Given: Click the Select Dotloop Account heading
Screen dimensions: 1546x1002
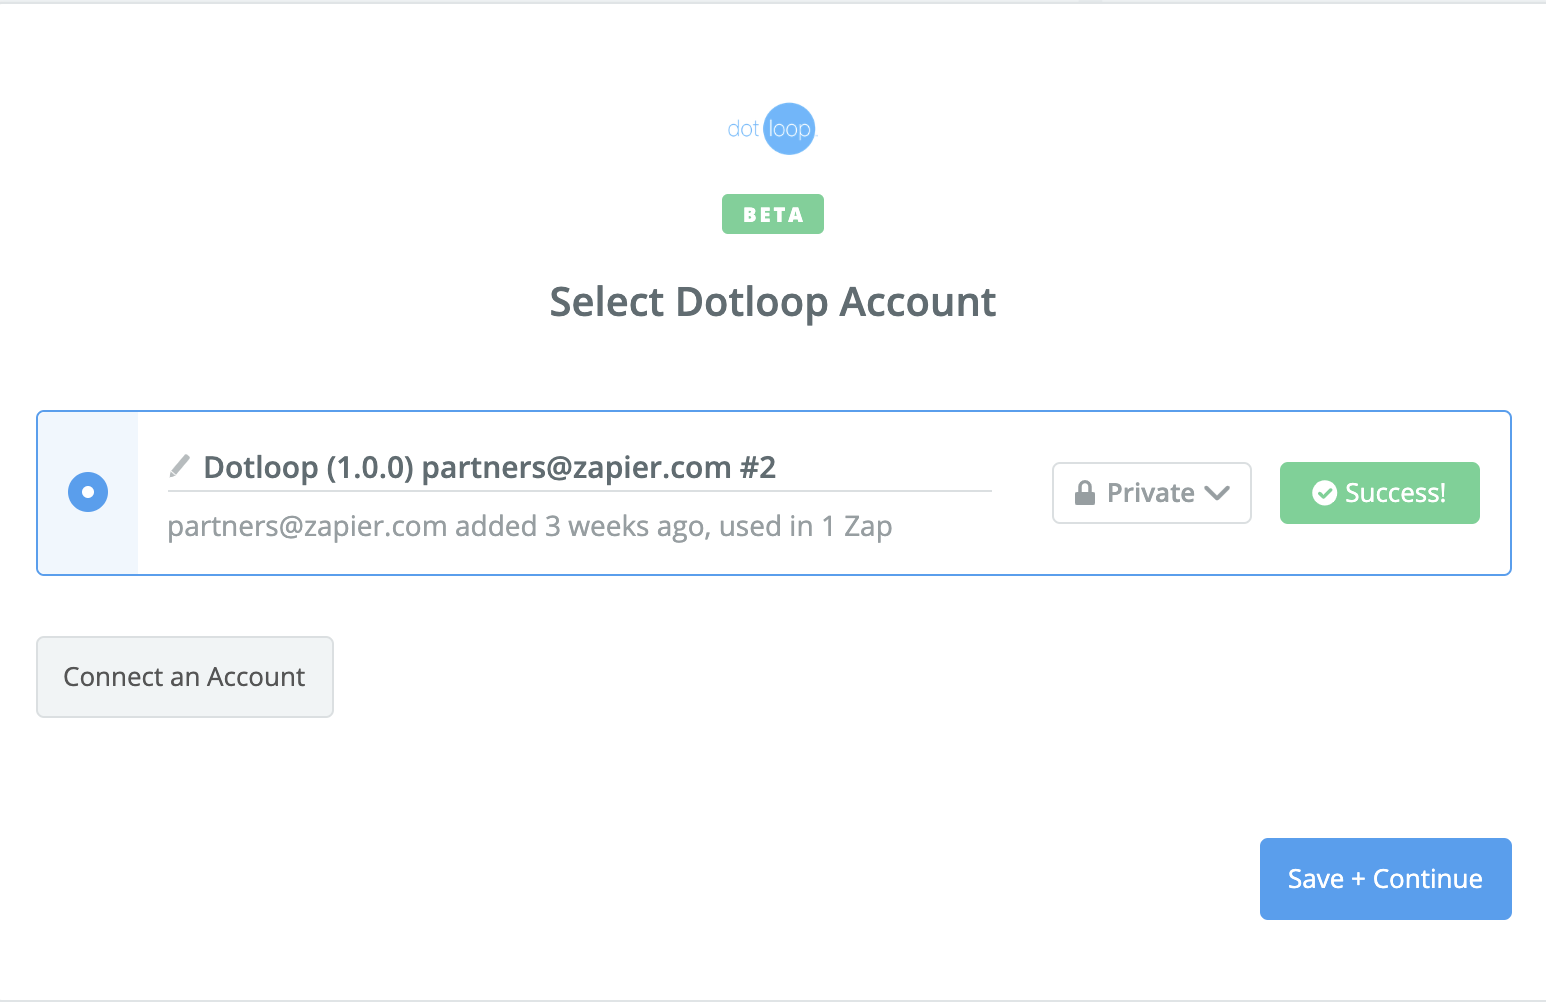Looking at the screenshot, I should (772, 302).
